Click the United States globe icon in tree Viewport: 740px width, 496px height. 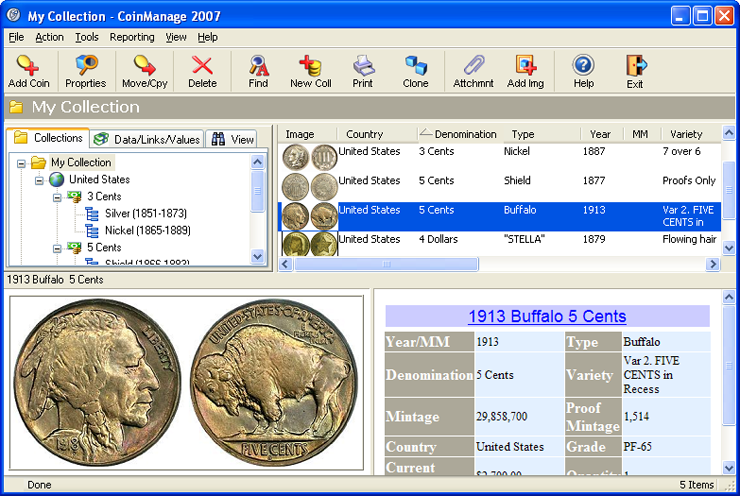click(57, 179)
